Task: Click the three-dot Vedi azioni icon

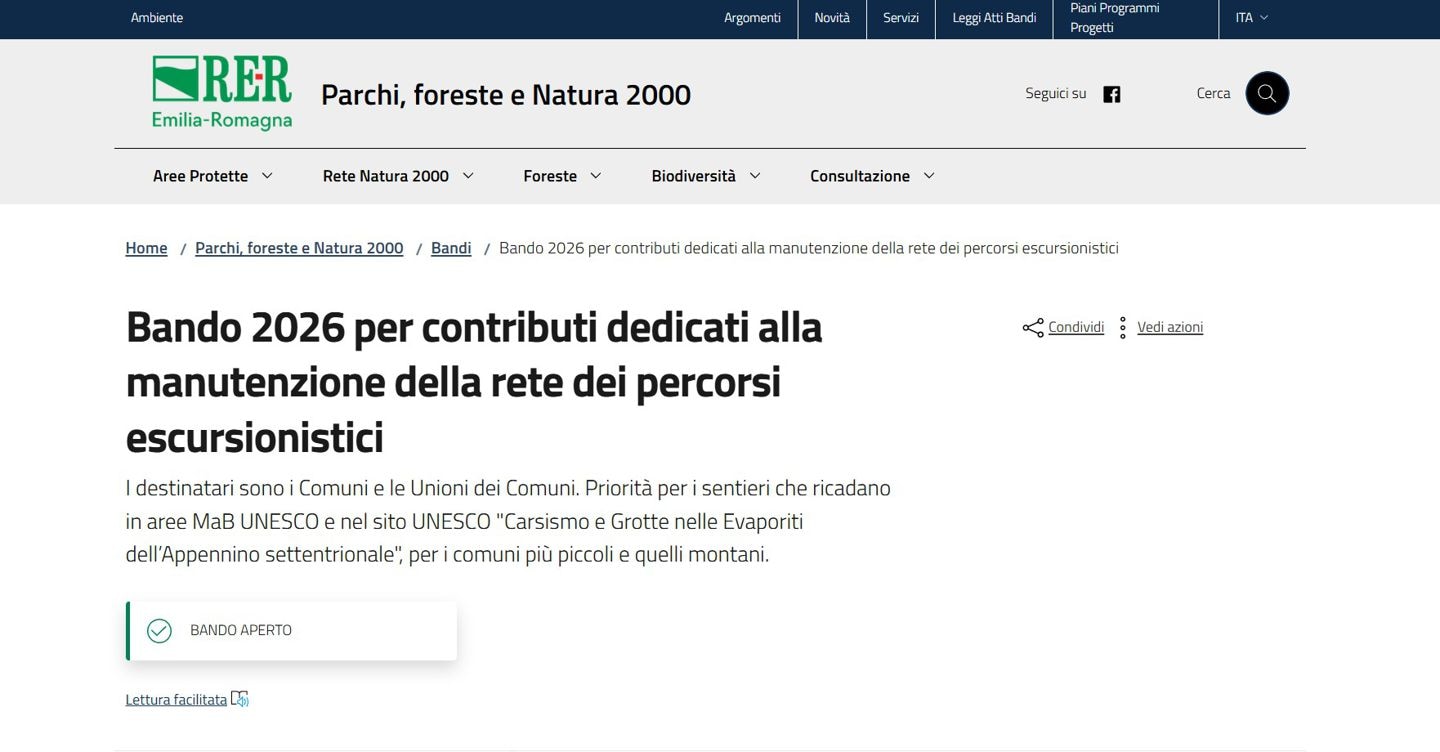Action: [x=1123, y=328]
